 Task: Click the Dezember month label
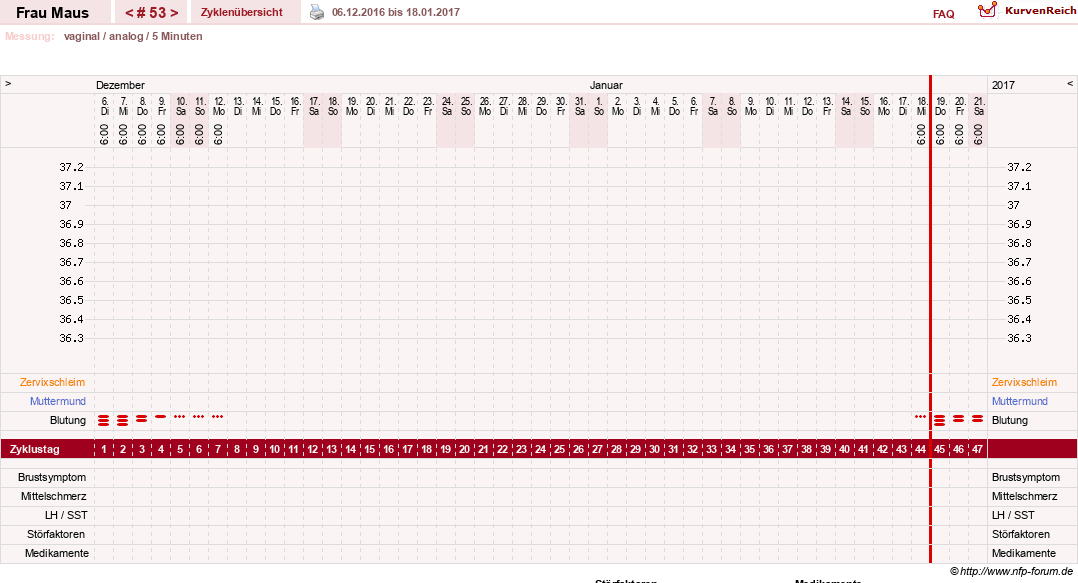pos(120,85)
